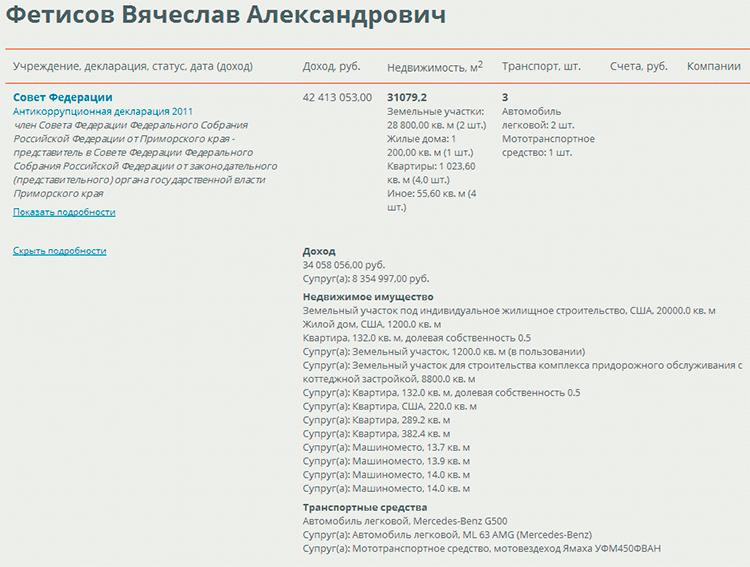Select the real estate total 31079,2
Image resolution: width=750 pixels, height=567 pixels.
(x=407, y=98)
